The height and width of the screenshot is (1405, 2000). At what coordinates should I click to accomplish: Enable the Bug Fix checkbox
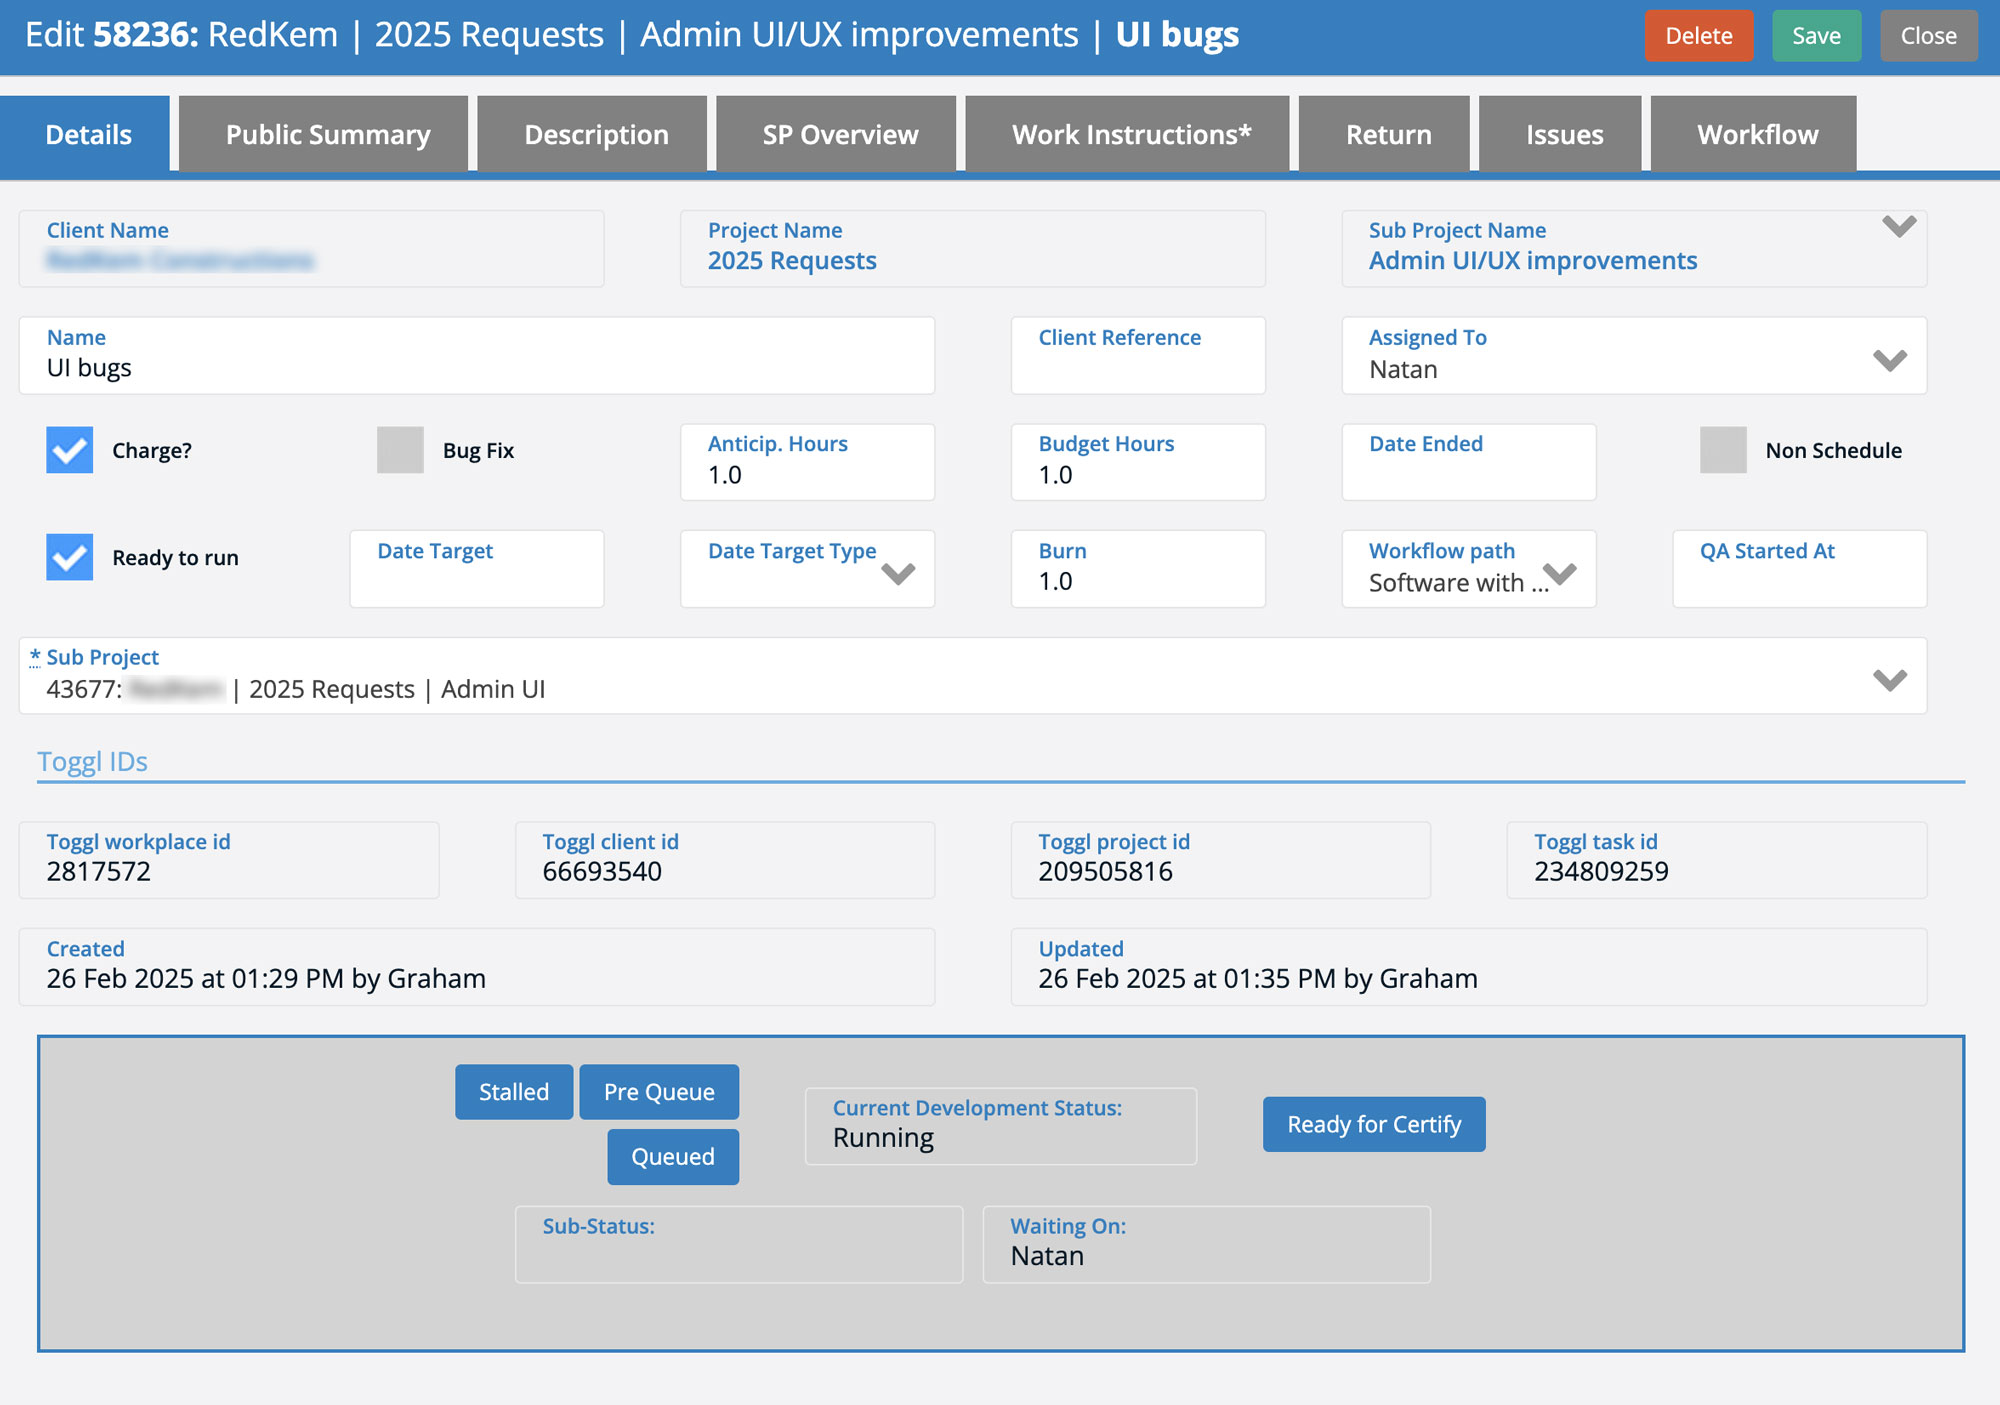pos(400,450)
